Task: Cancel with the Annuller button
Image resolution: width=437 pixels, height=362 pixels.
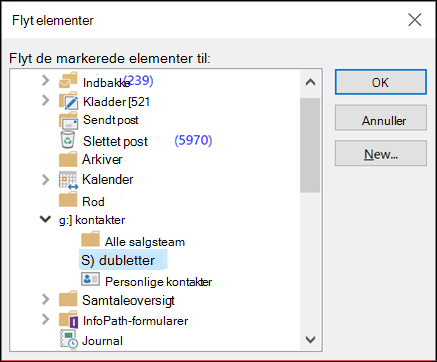Action: tap(381, 118)
